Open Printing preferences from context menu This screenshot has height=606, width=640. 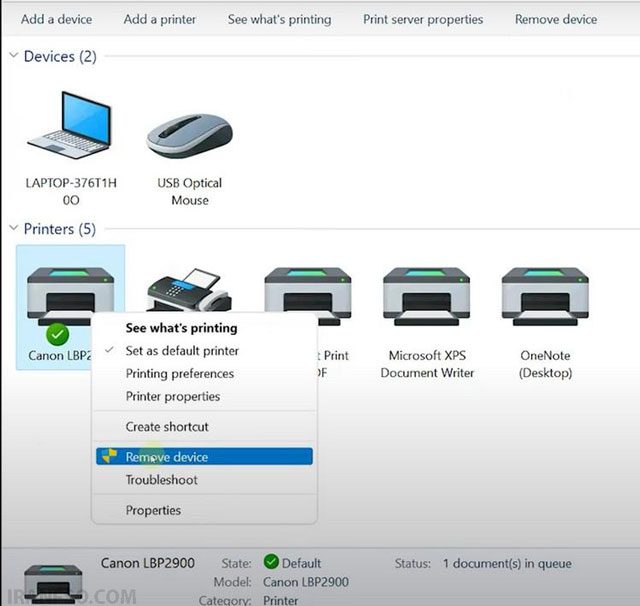pyautogui.click(x=204, y=374)
